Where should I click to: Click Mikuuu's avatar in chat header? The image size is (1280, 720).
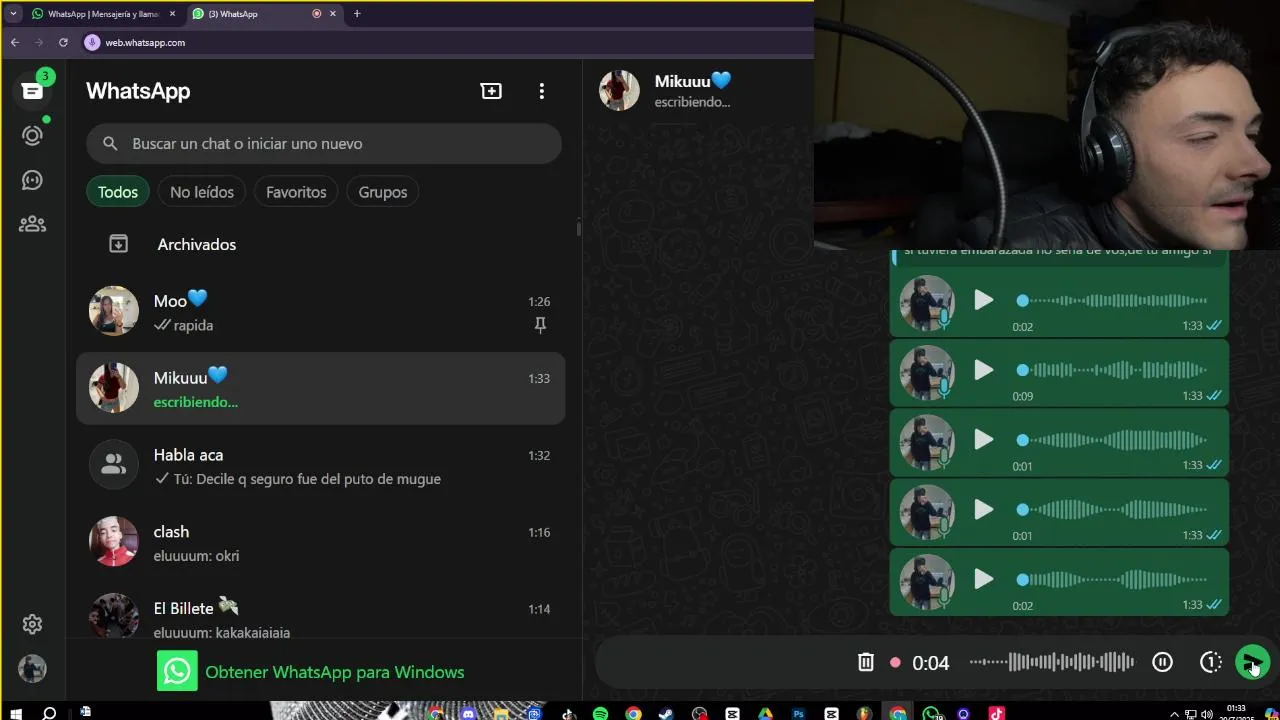pos(619,90)
